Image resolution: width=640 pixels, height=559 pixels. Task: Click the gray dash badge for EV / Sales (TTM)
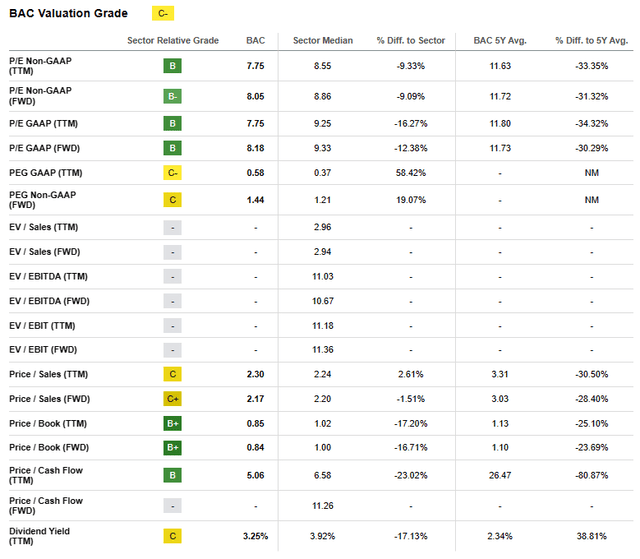point(174,226)
